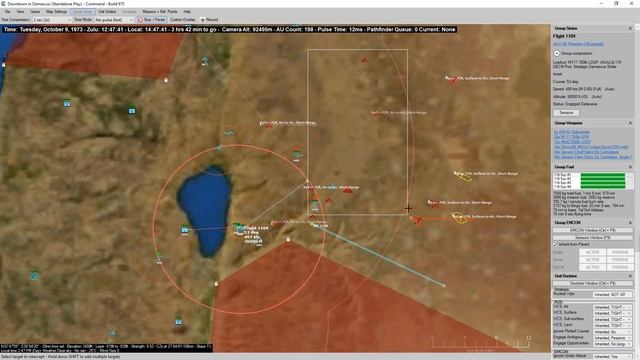The height and width of the screenshot is (360, 640).
Task: Set OECM EMCON to ACTIVE
Action: pyautogui.click(x=592, y=267)
